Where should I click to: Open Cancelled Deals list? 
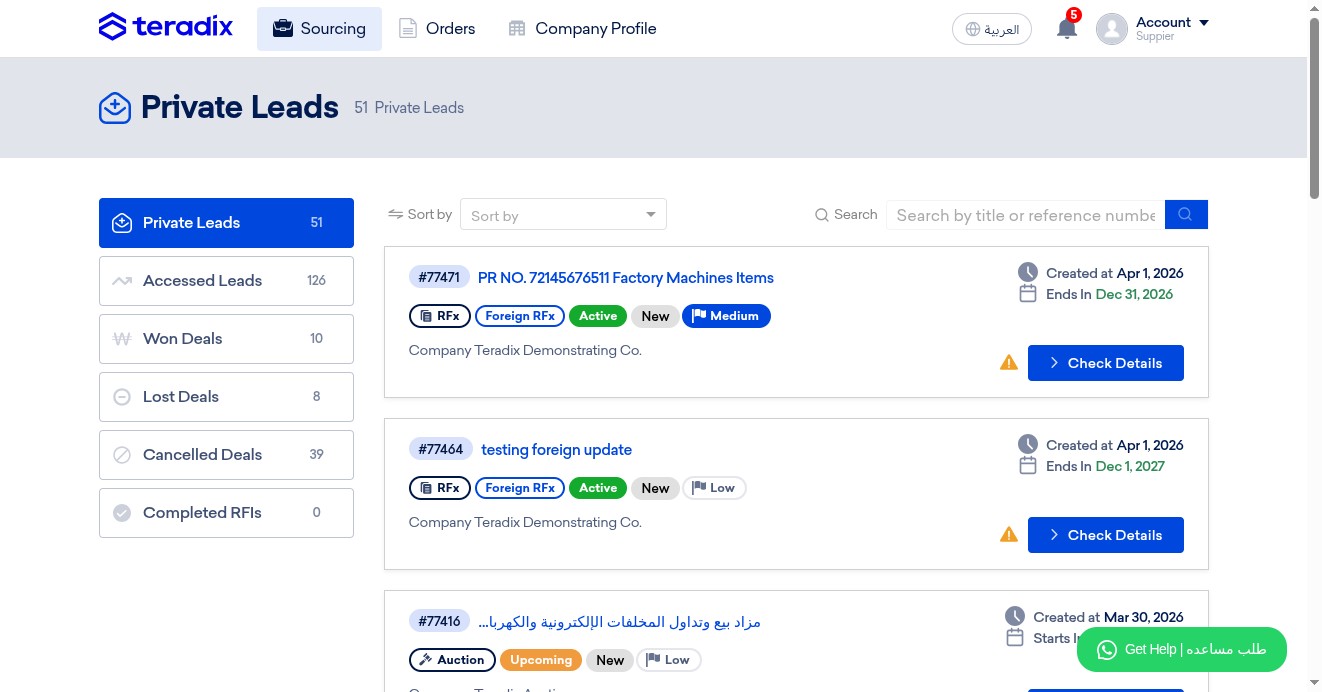pos(226,455)
